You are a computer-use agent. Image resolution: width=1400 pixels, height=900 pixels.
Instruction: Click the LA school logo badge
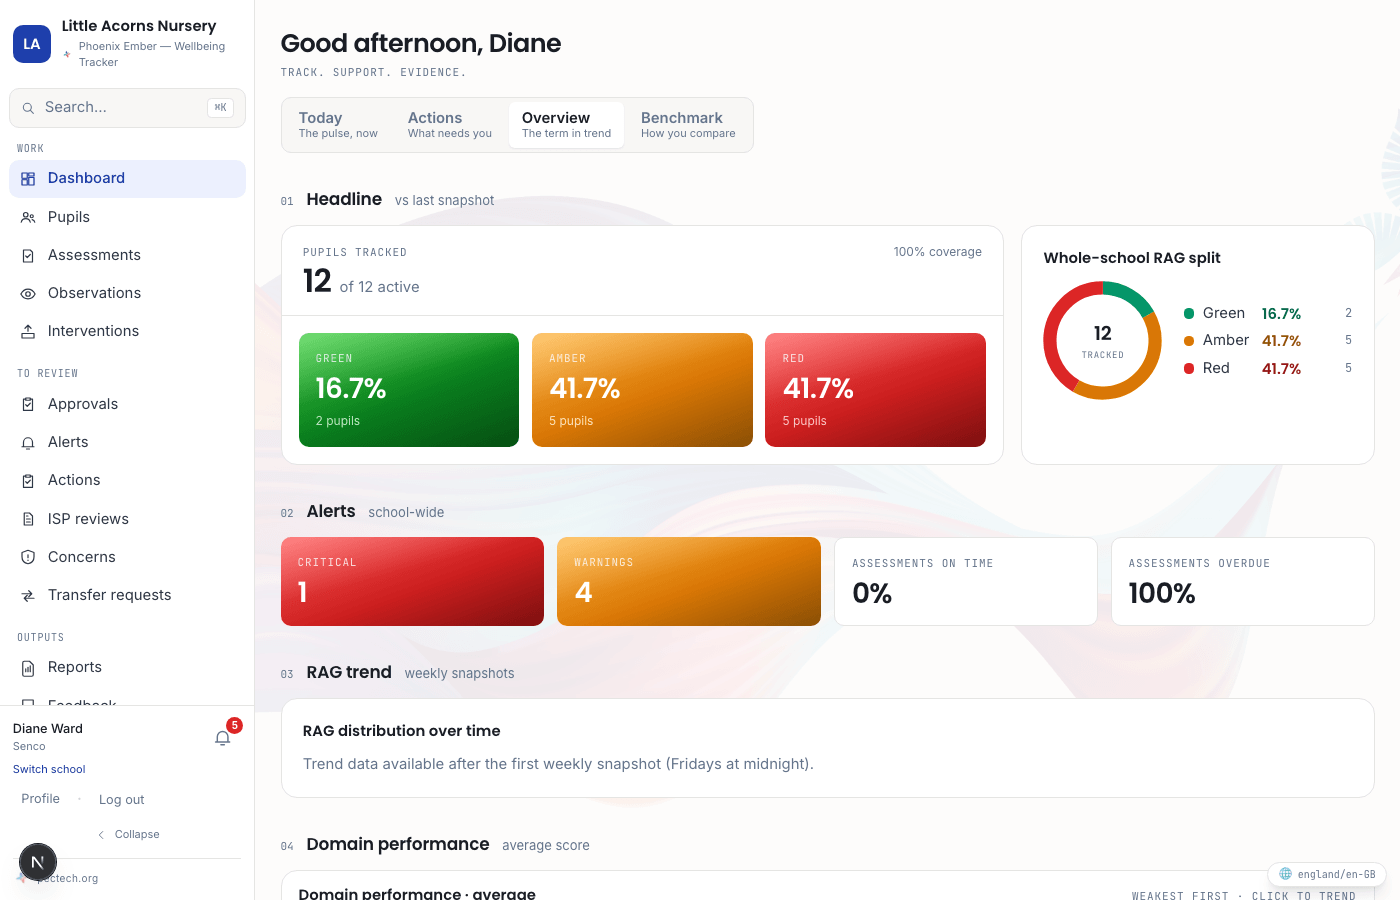(x=32, y=44)
